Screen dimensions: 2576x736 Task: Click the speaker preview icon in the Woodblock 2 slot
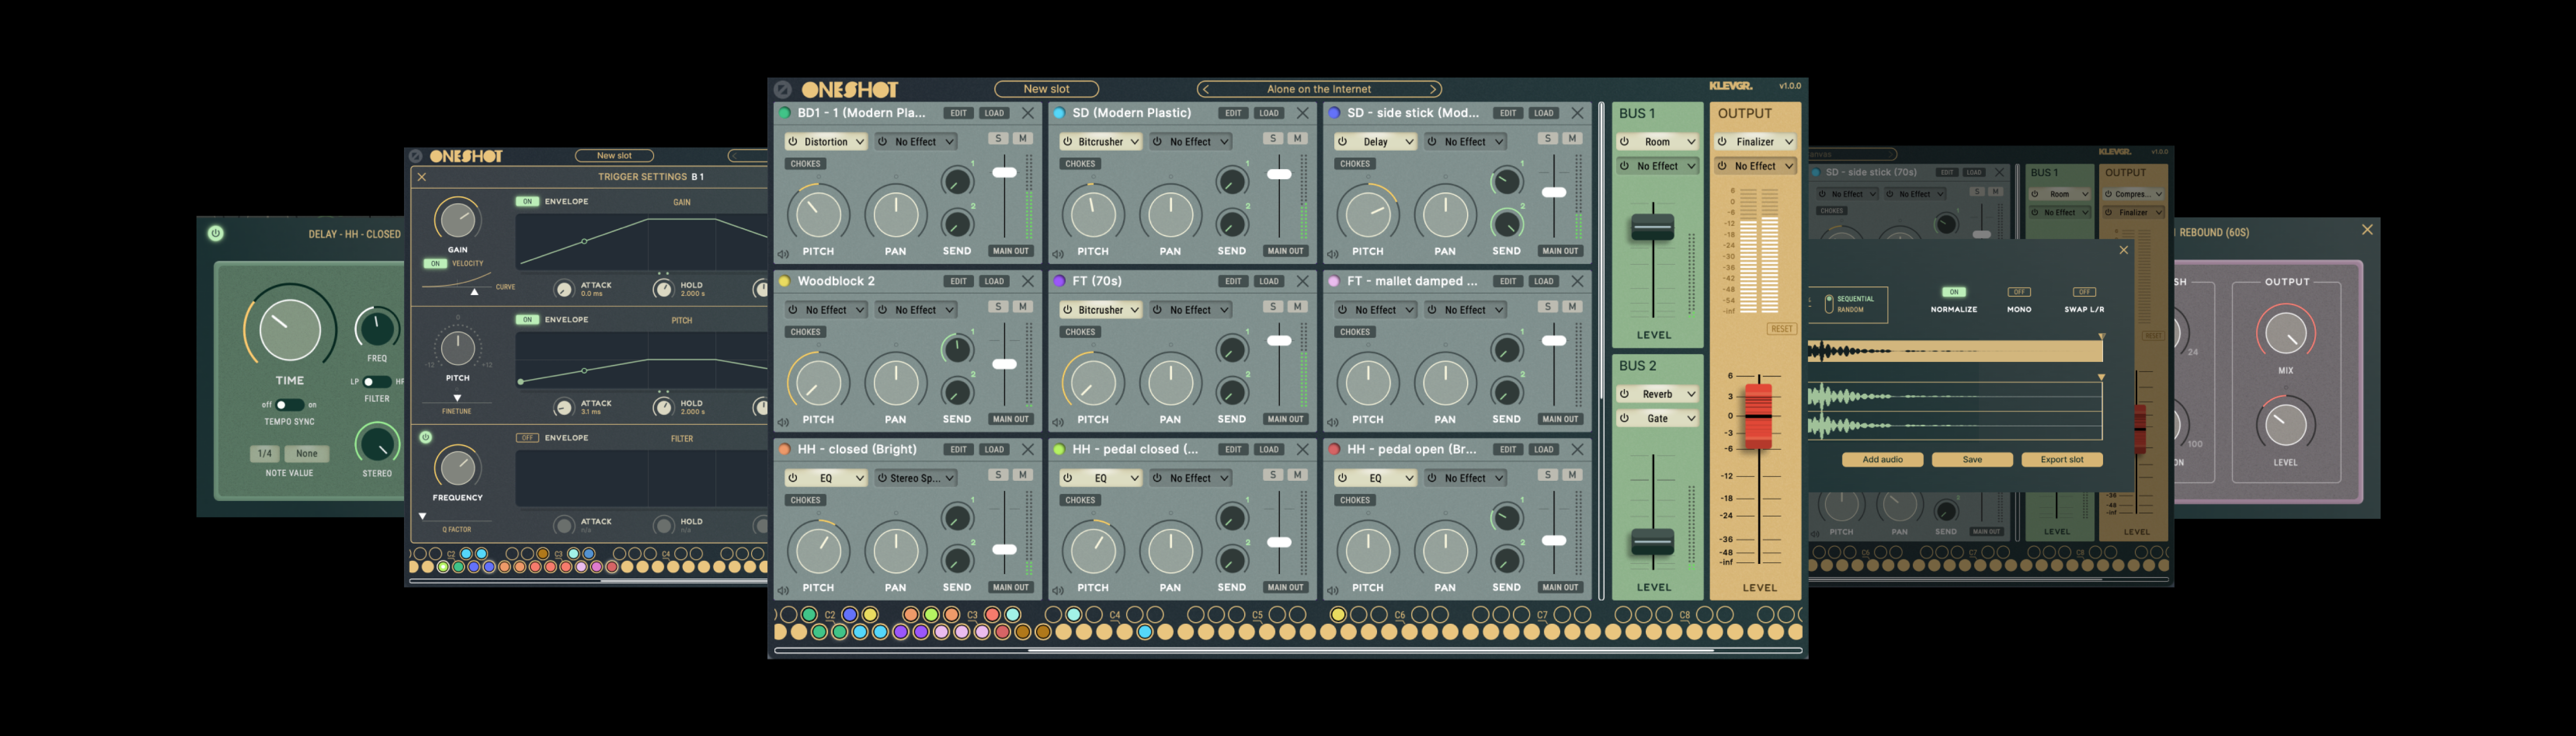tap(783, 423)
